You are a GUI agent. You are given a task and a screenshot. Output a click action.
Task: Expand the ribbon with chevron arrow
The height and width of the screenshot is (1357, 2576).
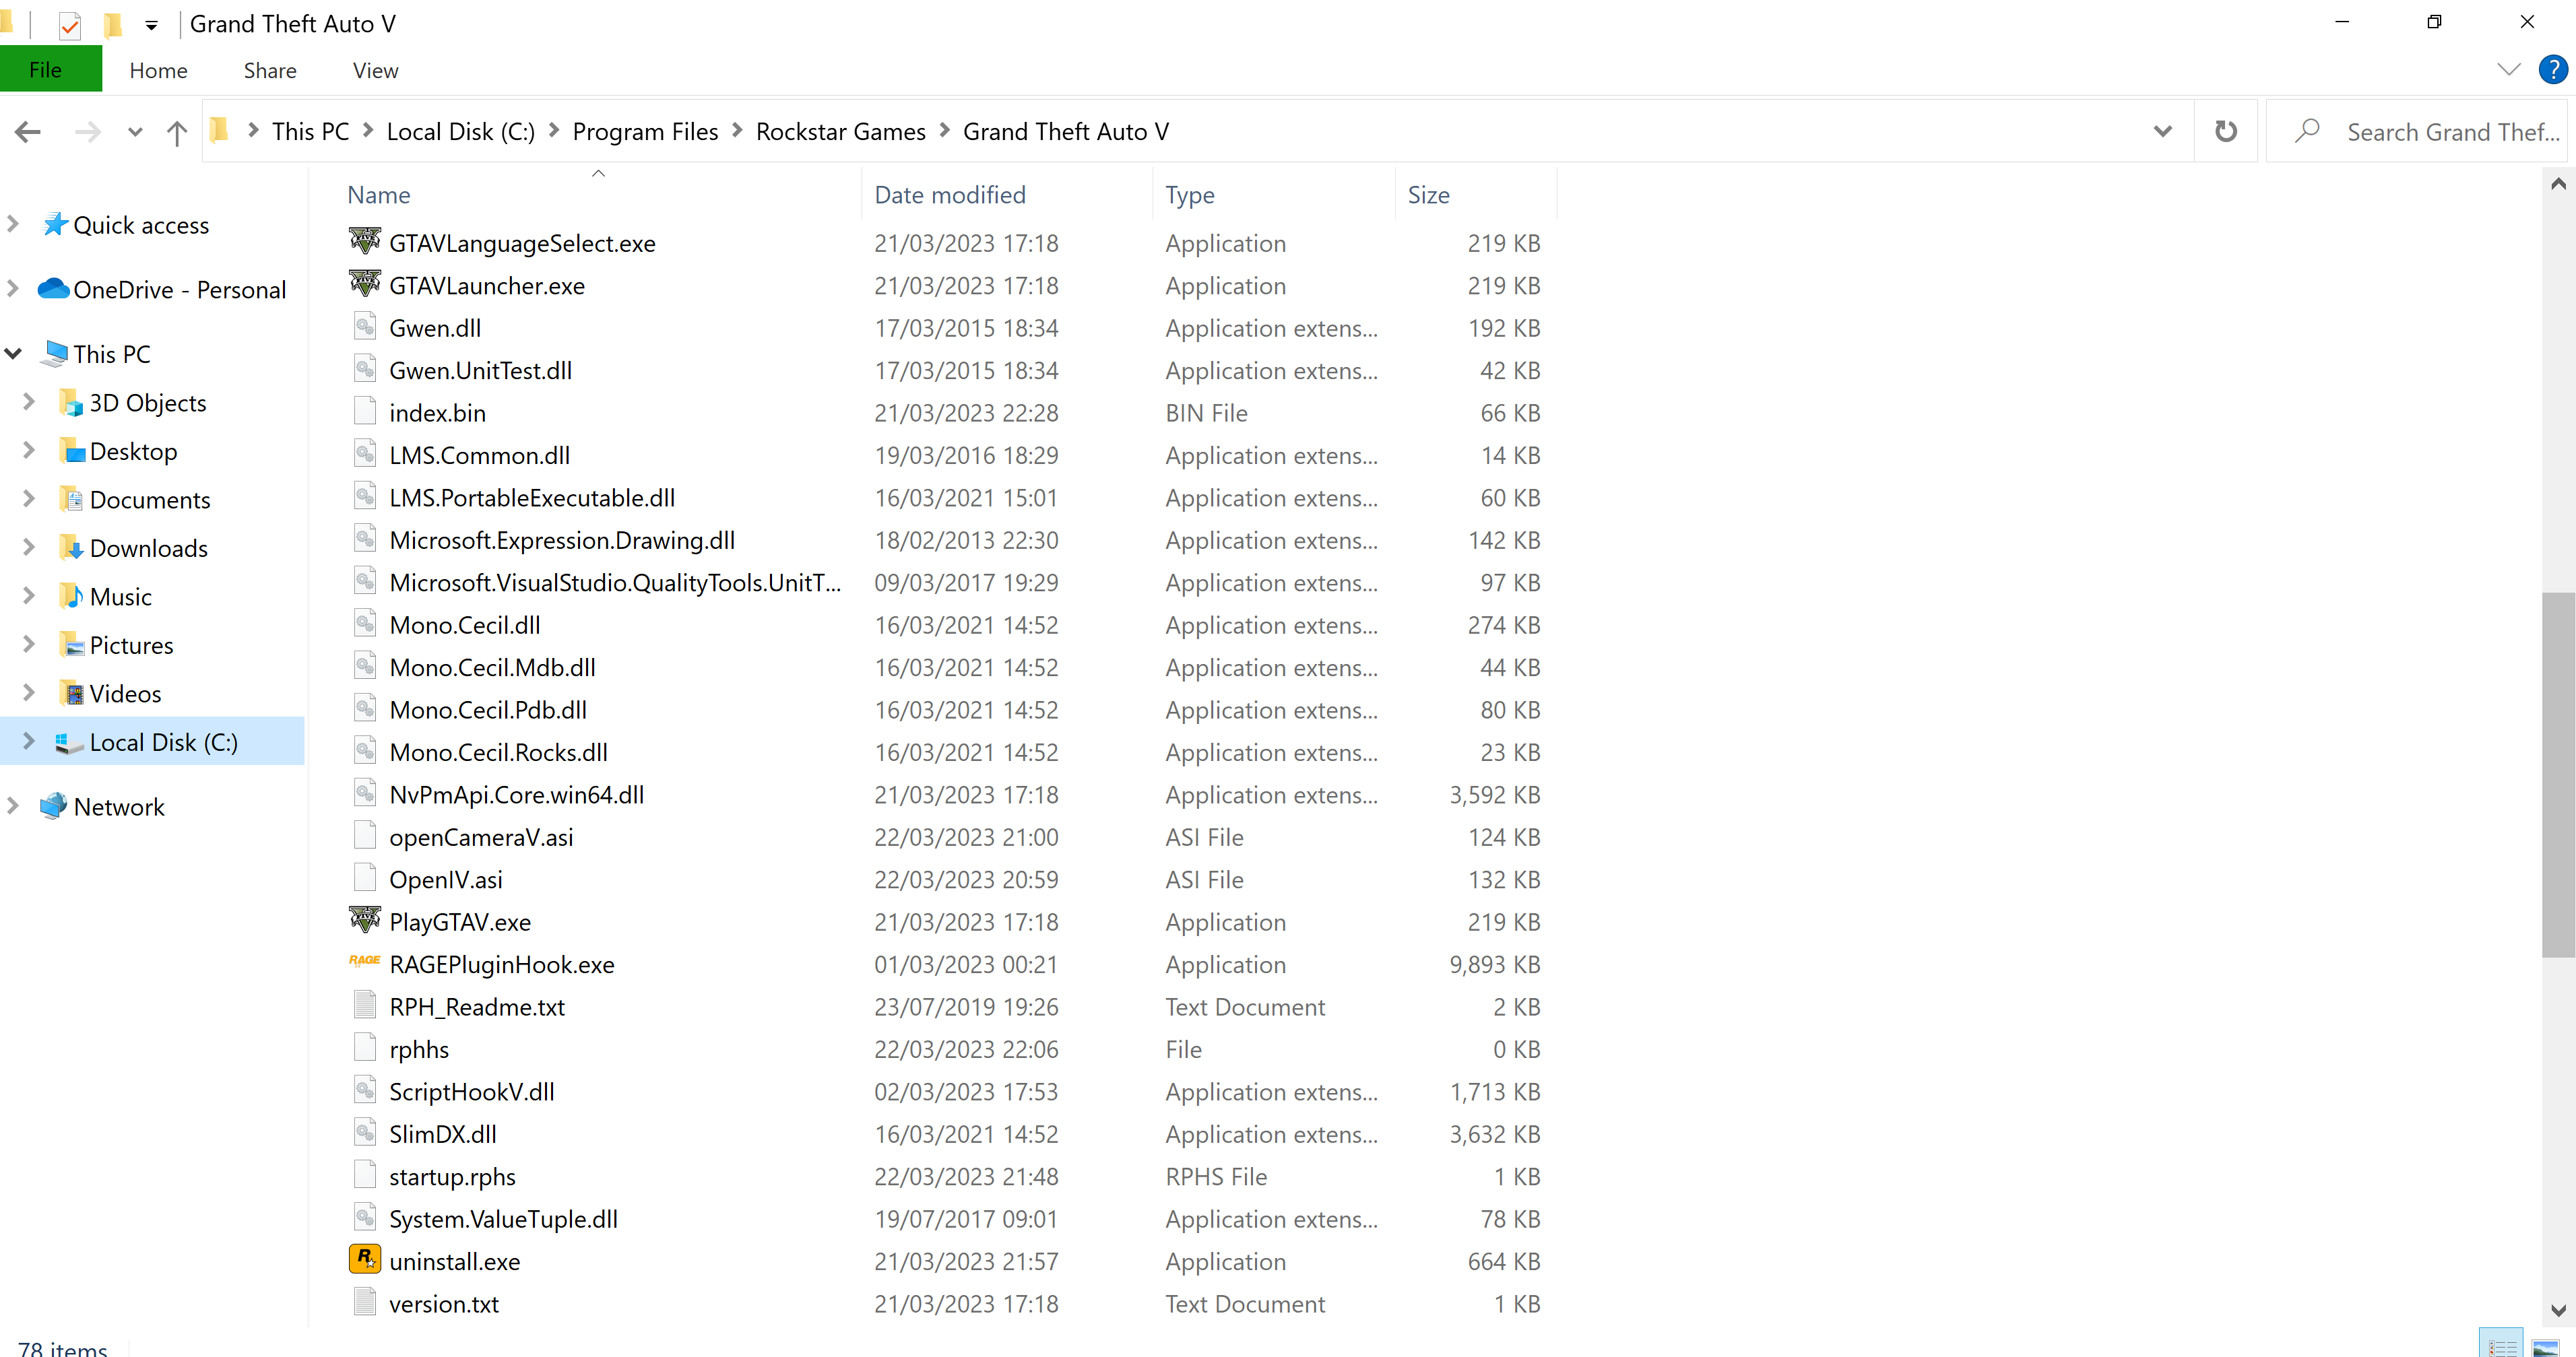point(2508,70)
